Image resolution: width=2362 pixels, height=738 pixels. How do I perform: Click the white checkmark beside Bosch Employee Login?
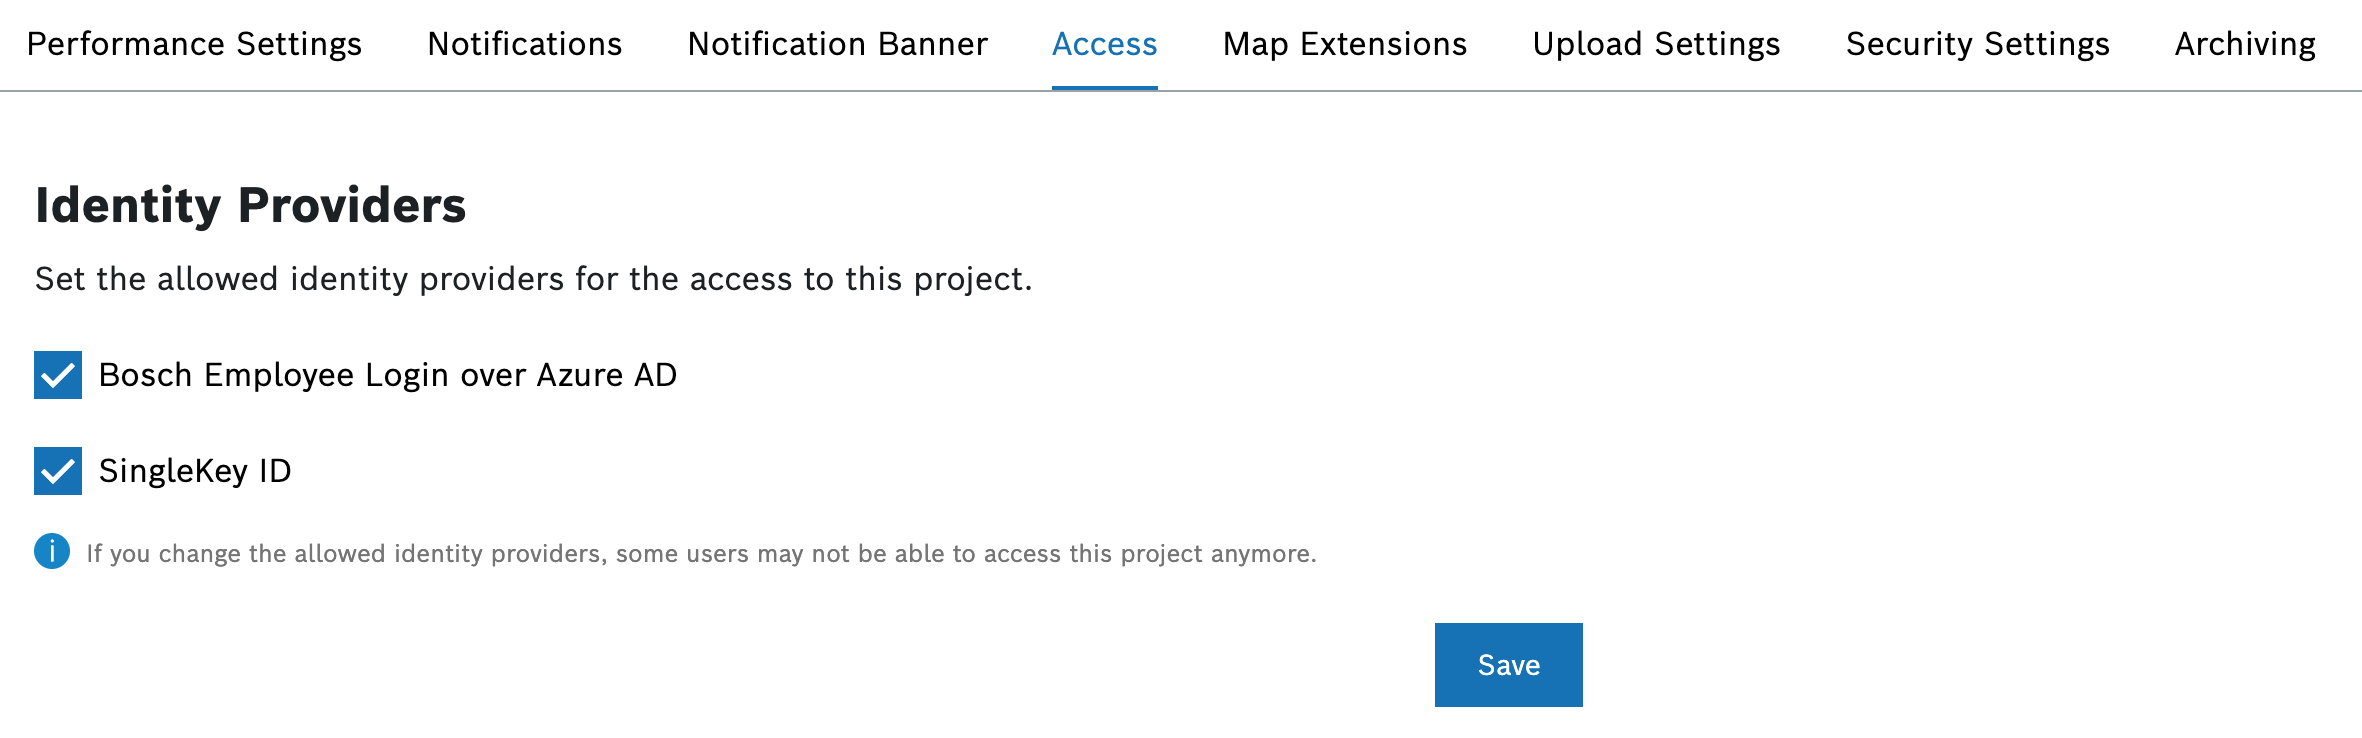click(x=58, y=375)
